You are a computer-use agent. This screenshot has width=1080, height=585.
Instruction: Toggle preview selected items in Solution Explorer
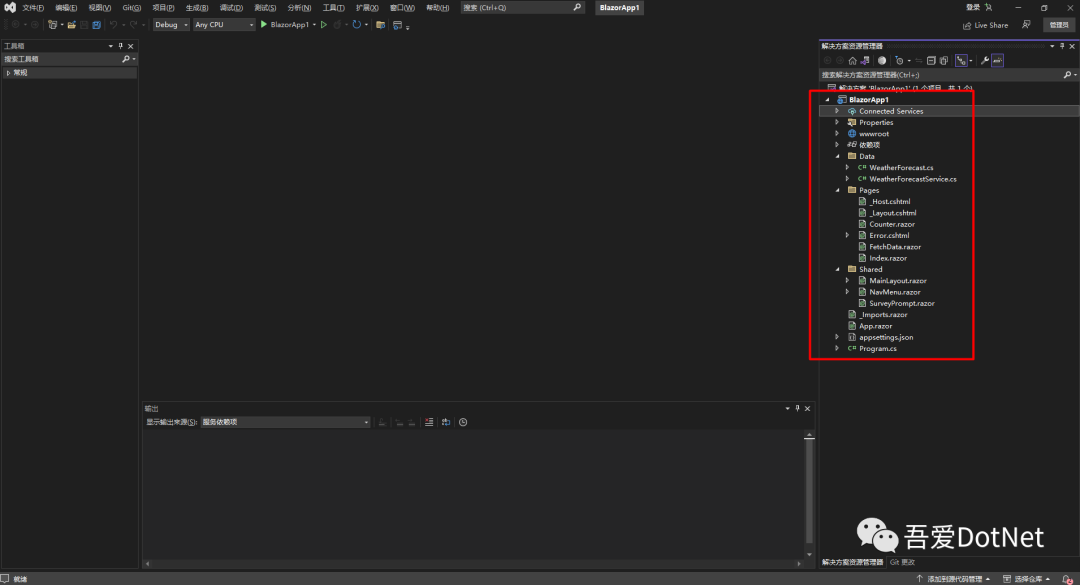(x=997, y=61)
